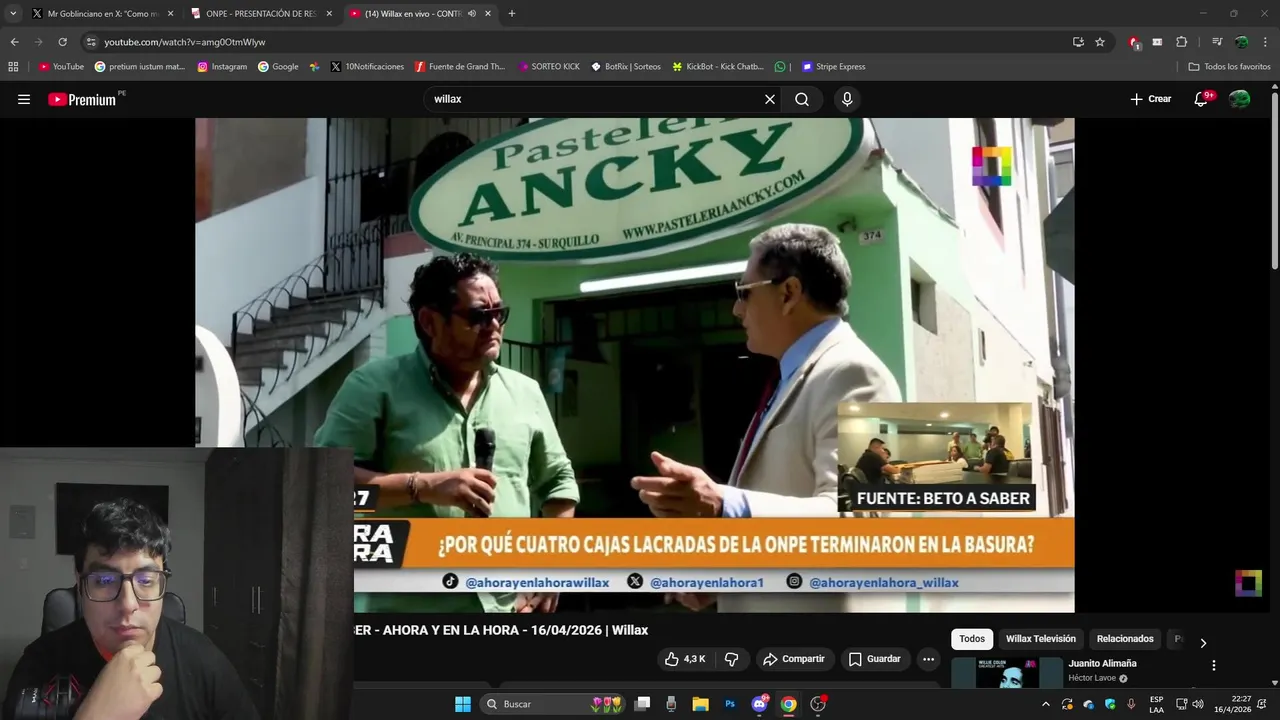
Task: Reload the current page
Action: tap(62, 42)
